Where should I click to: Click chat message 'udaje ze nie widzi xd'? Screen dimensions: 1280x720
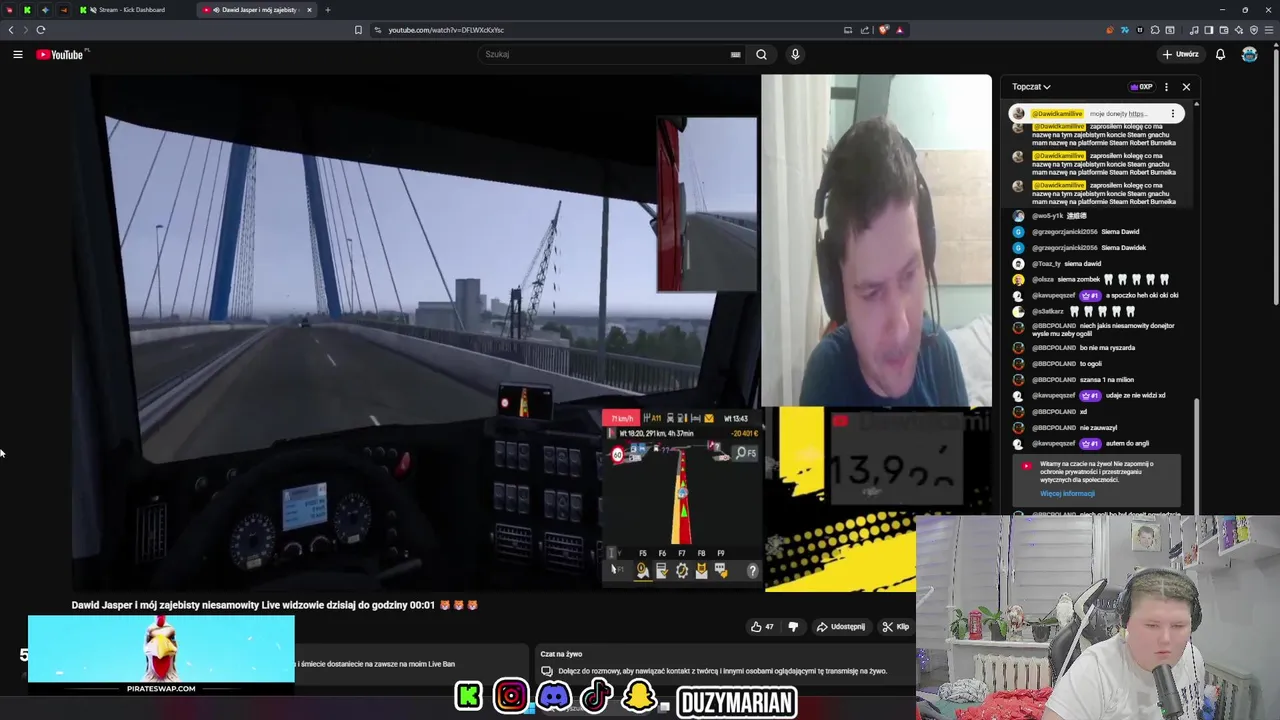pos(1136,396)
